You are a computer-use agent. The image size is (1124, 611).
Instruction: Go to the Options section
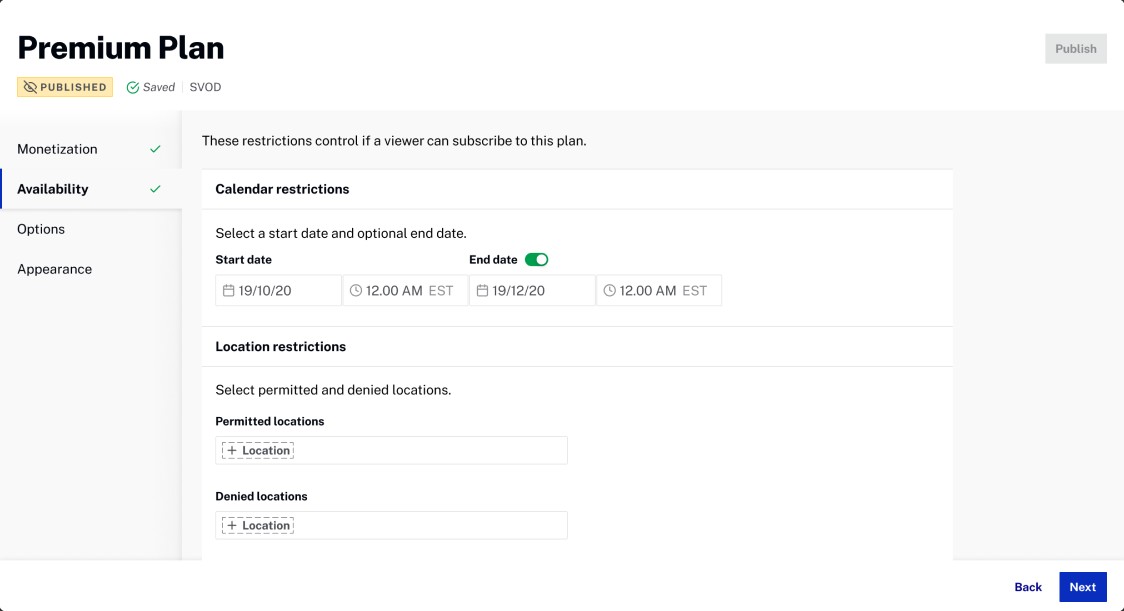click(x=91, y=229)
